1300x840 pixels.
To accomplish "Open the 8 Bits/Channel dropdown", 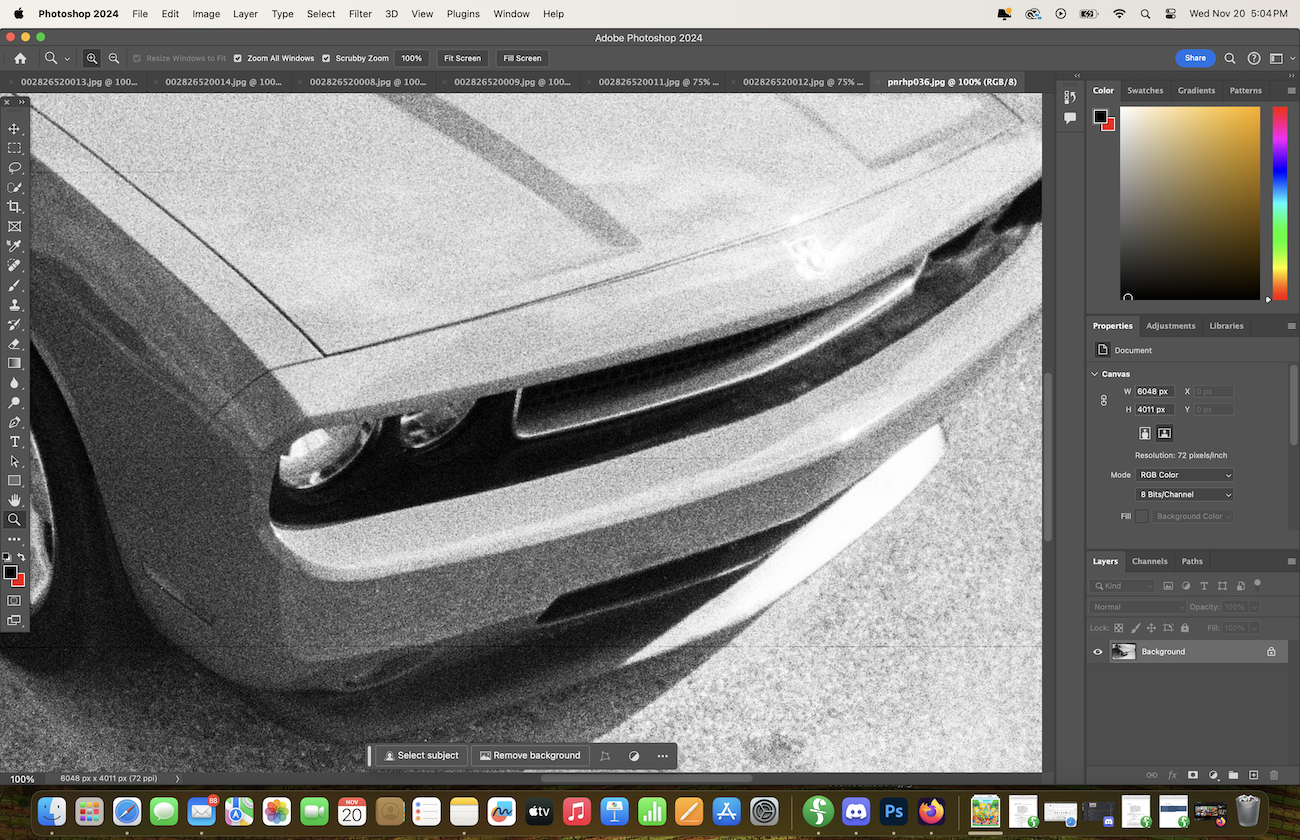I will click(x=1185, y=494).
